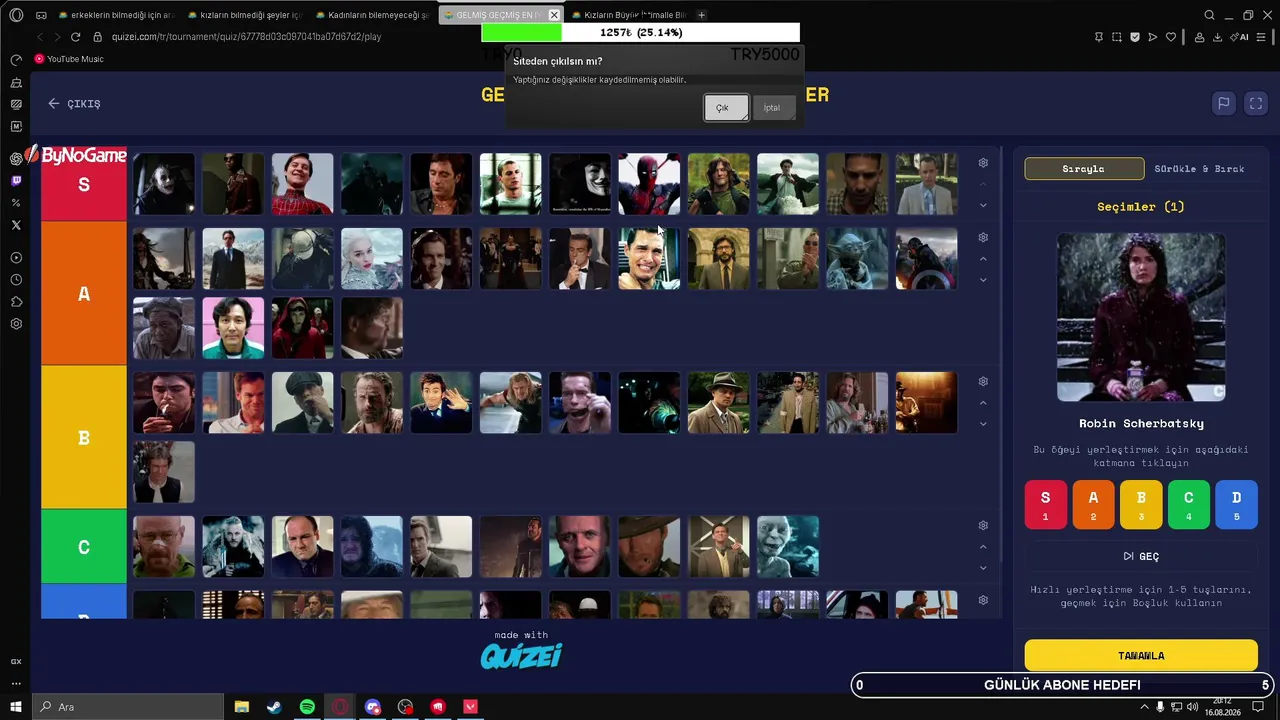Open Spotify from the taskbar

(307, 707)
